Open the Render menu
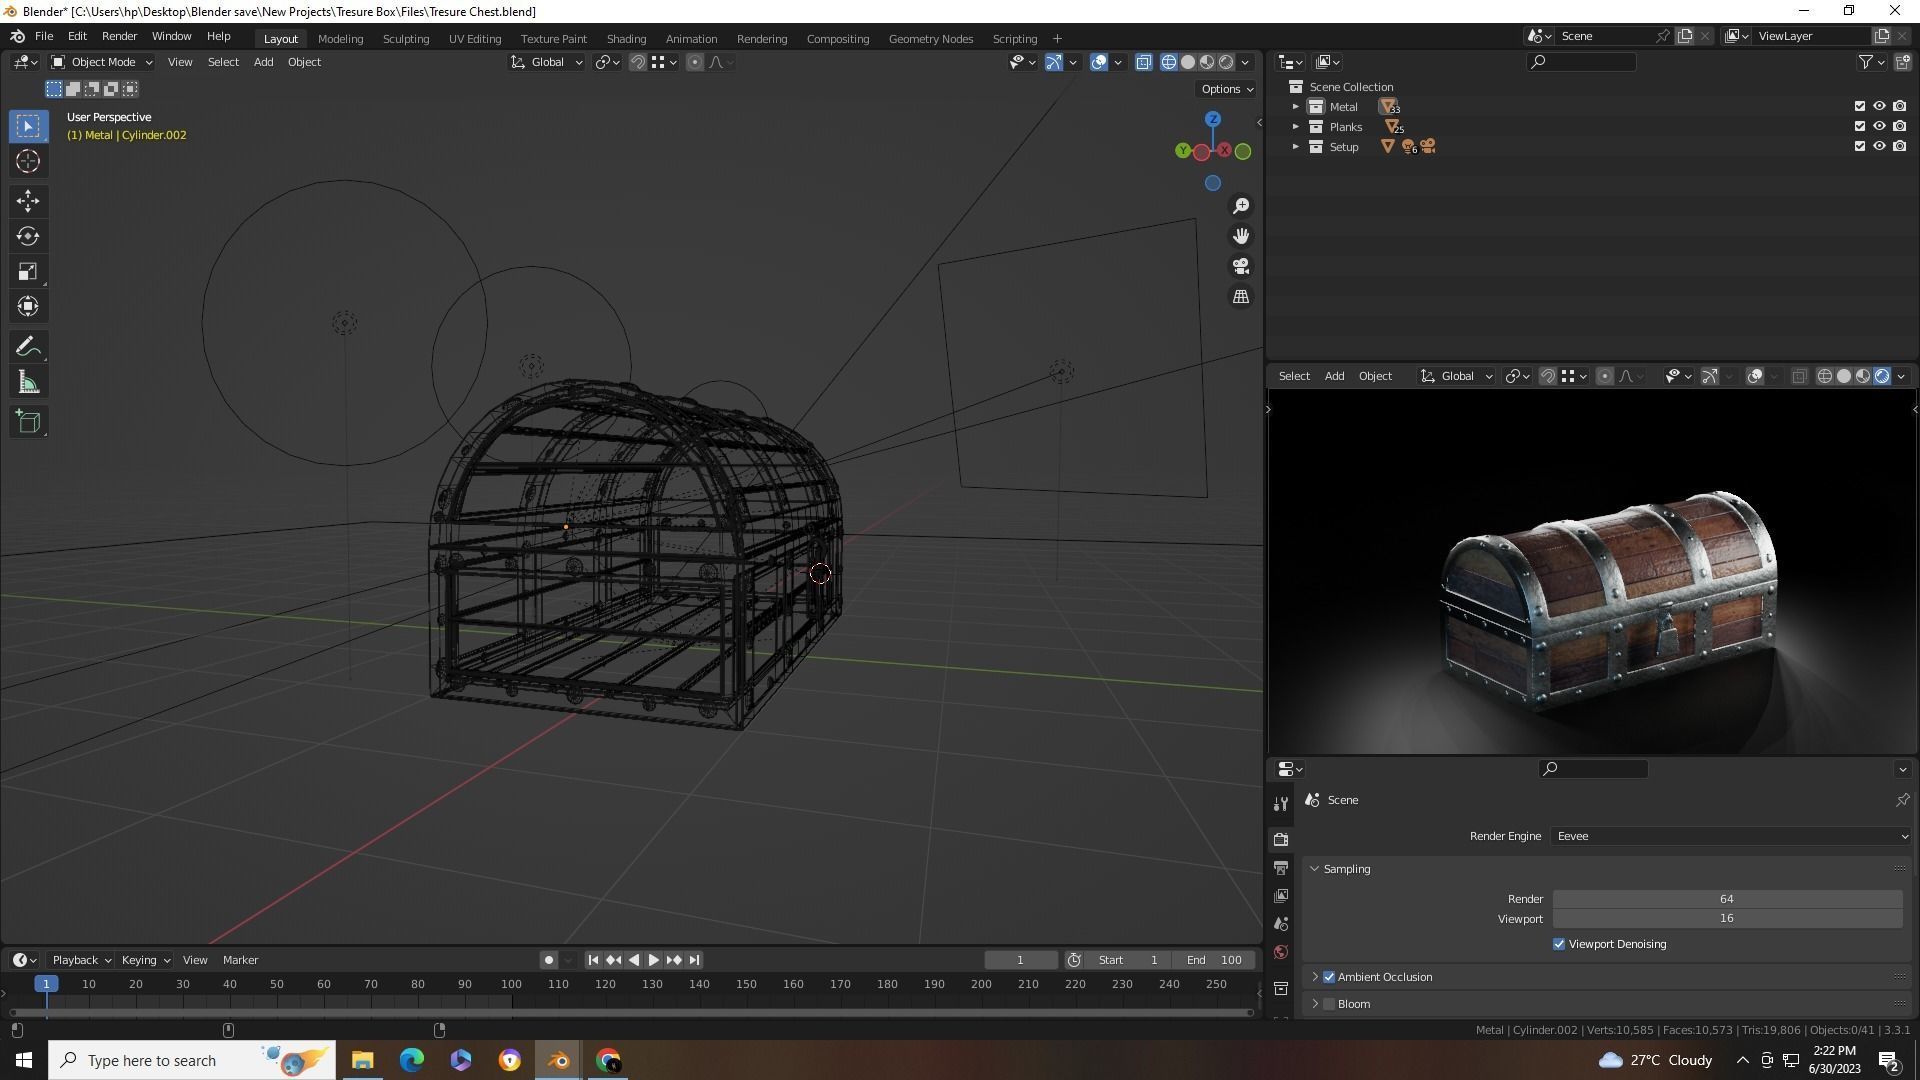This screenshot has height=1080, width=1920. (119, 36)
